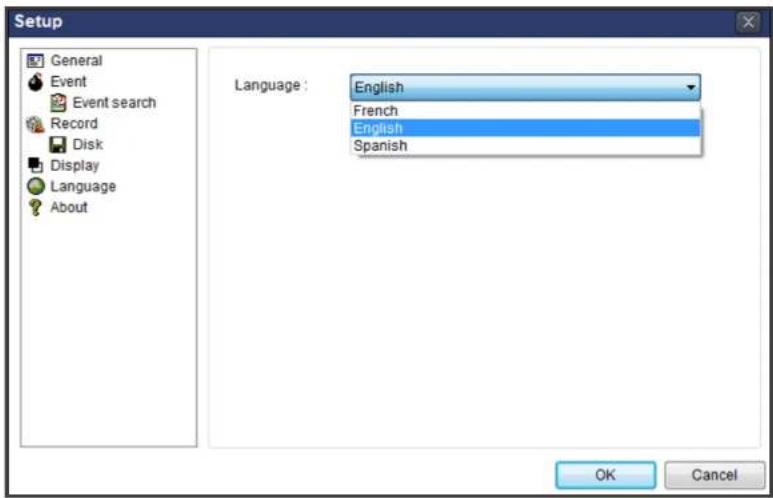Select Language in the sidebar
Viewport: 773px width, 498px height.
pos(83,186)
